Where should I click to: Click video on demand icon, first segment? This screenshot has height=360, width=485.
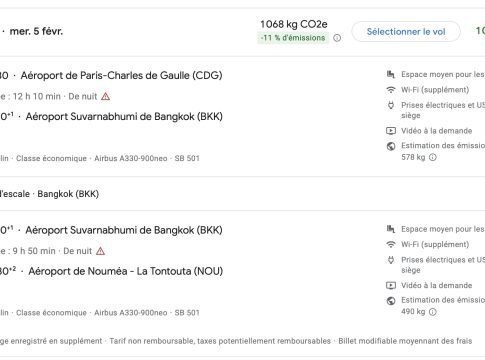(x=391, y=131)
